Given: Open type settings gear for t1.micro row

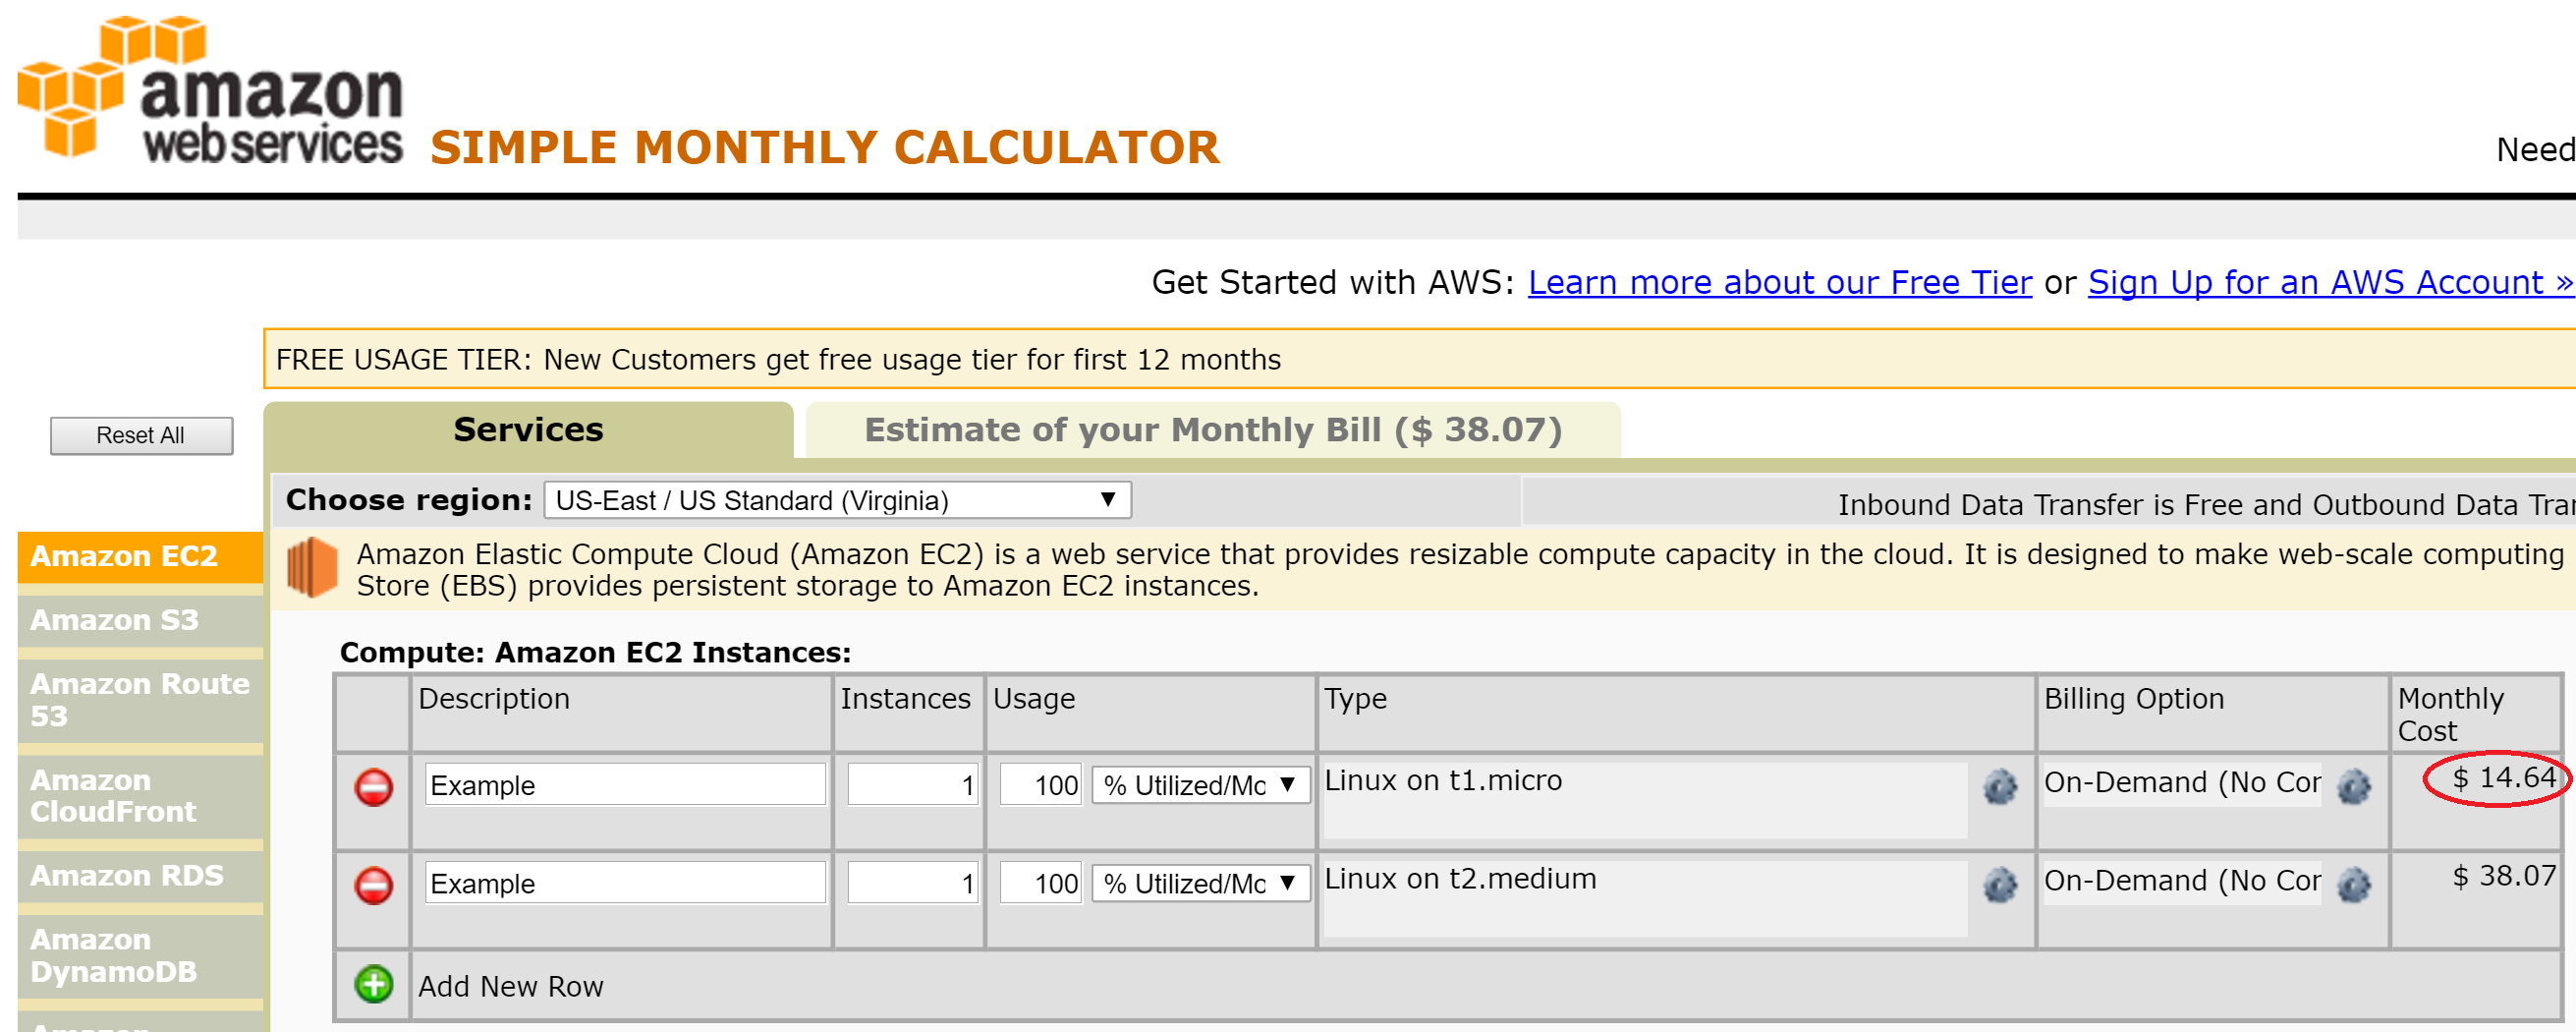Looking at the screenshot, I should pos(2000,787).
